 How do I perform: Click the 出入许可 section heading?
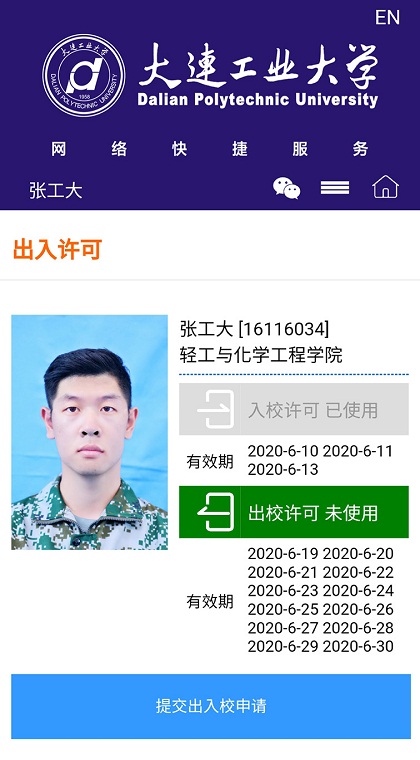coord(58,250)
